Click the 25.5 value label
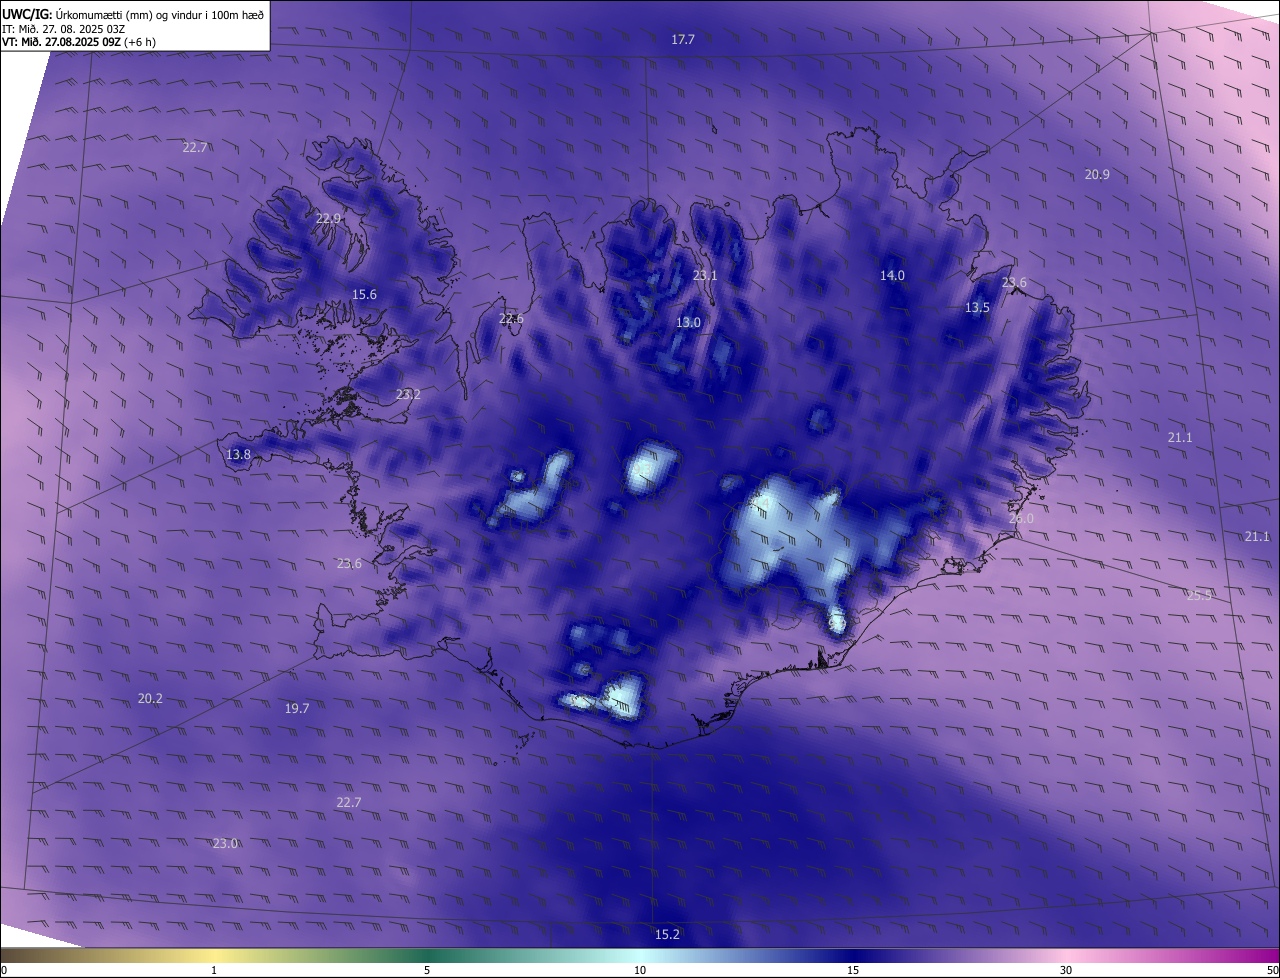 tap(1199, 595)
